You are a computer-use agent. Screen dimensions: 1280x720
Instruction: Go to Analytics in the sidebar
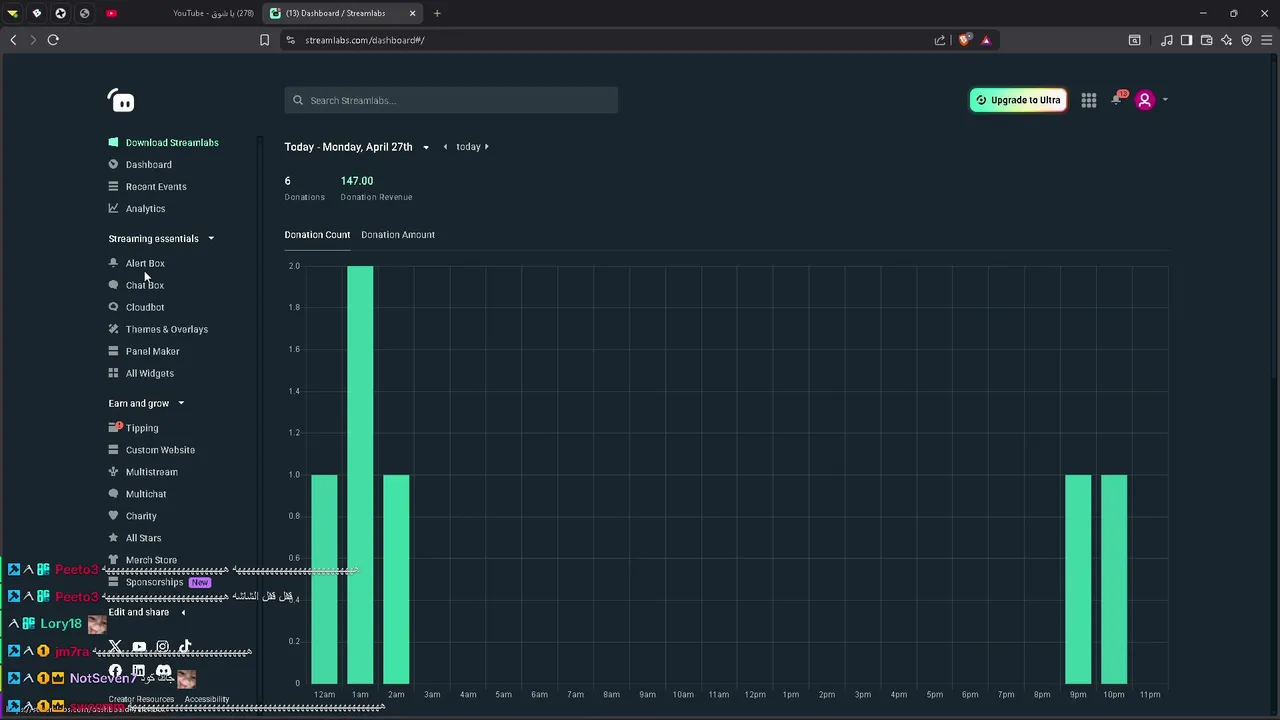[x=137, y=208]
